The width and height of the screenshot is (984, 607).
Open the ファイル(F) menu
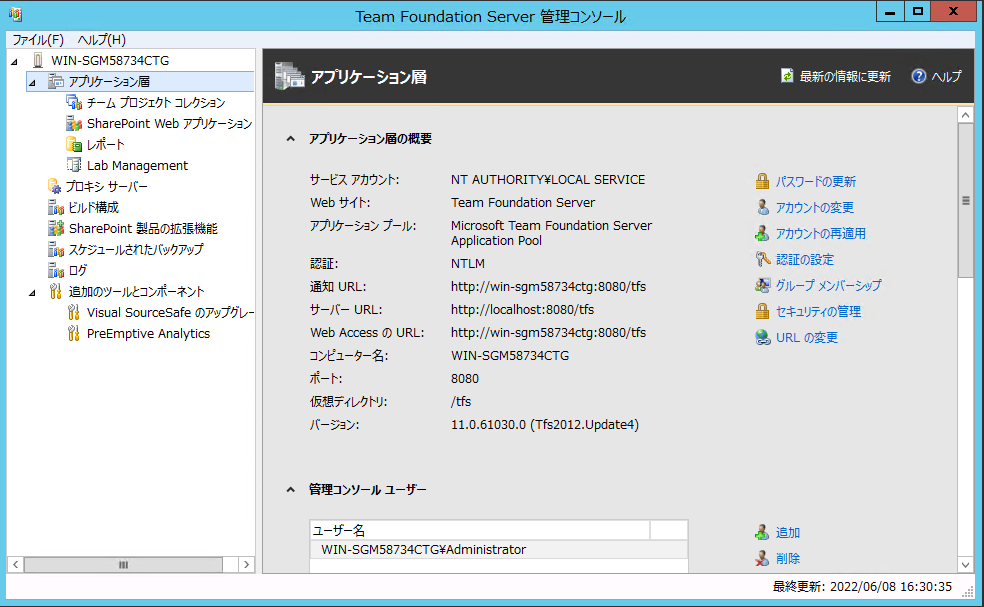(x=38, y=40)
